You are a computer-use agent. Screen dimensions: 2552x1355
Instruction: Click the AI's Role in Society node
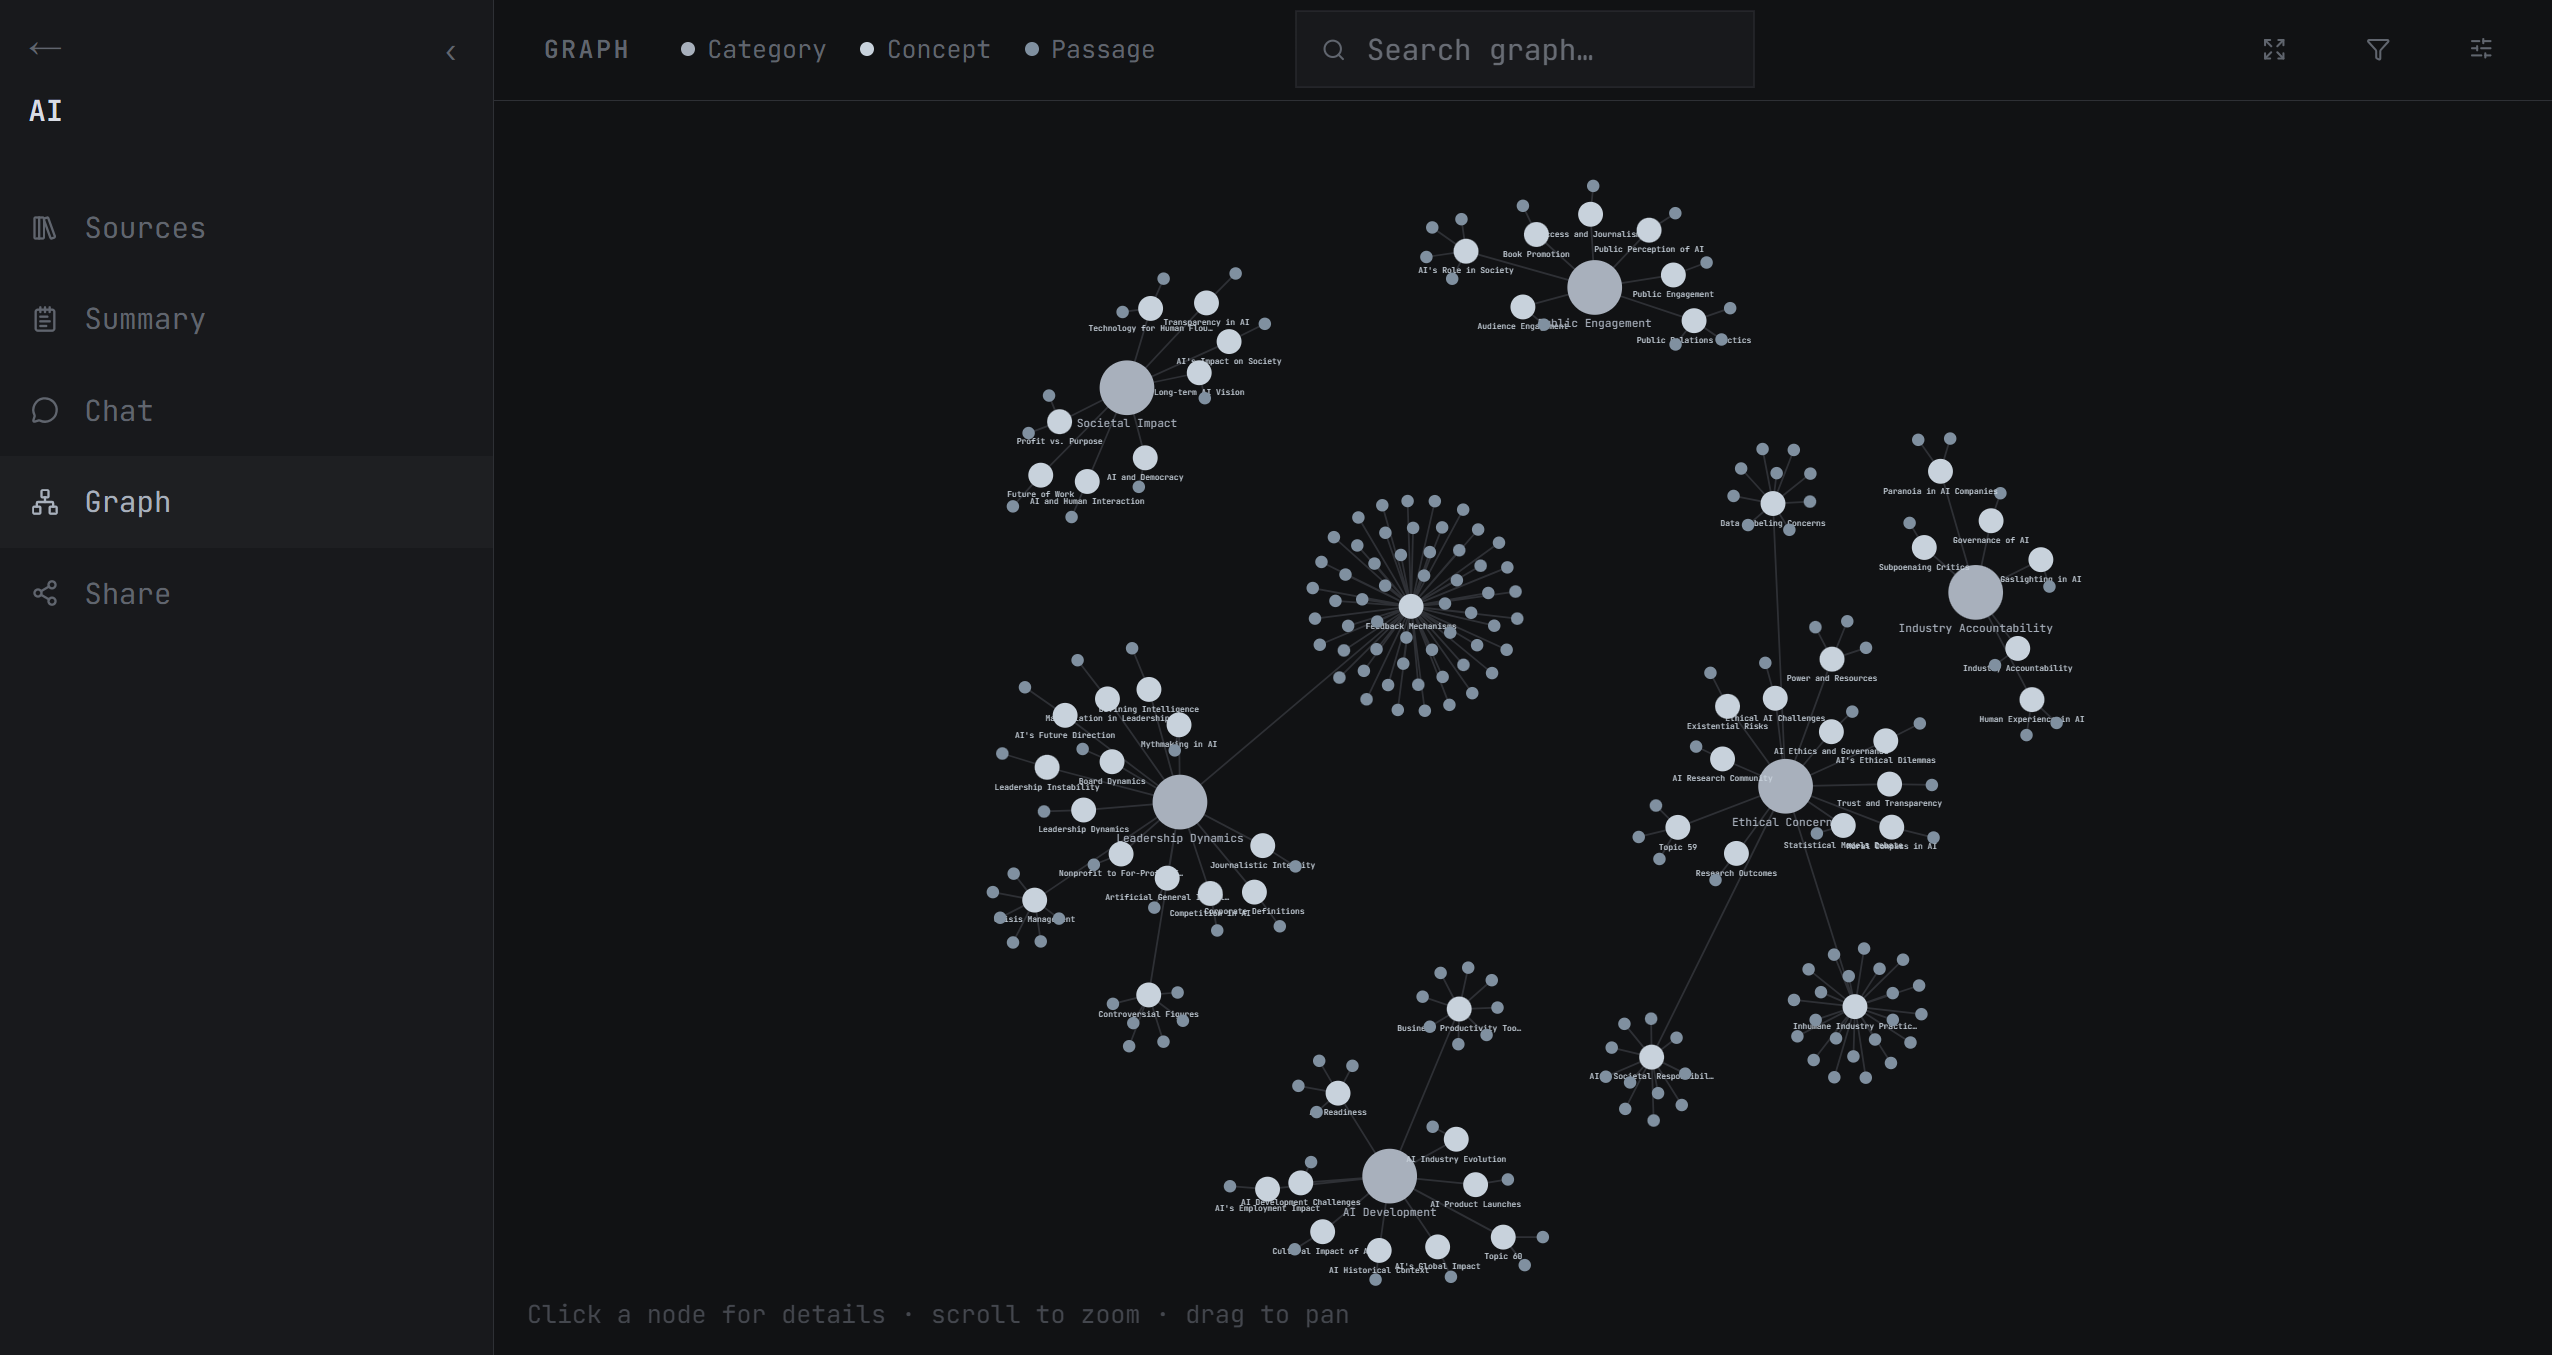(1466, 250)
